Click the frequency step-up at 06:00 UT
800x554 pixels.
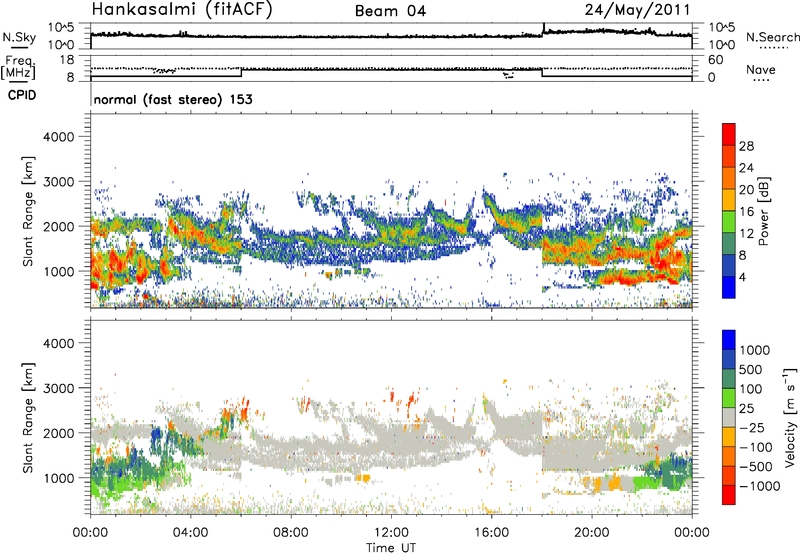[x=241, y=72]
